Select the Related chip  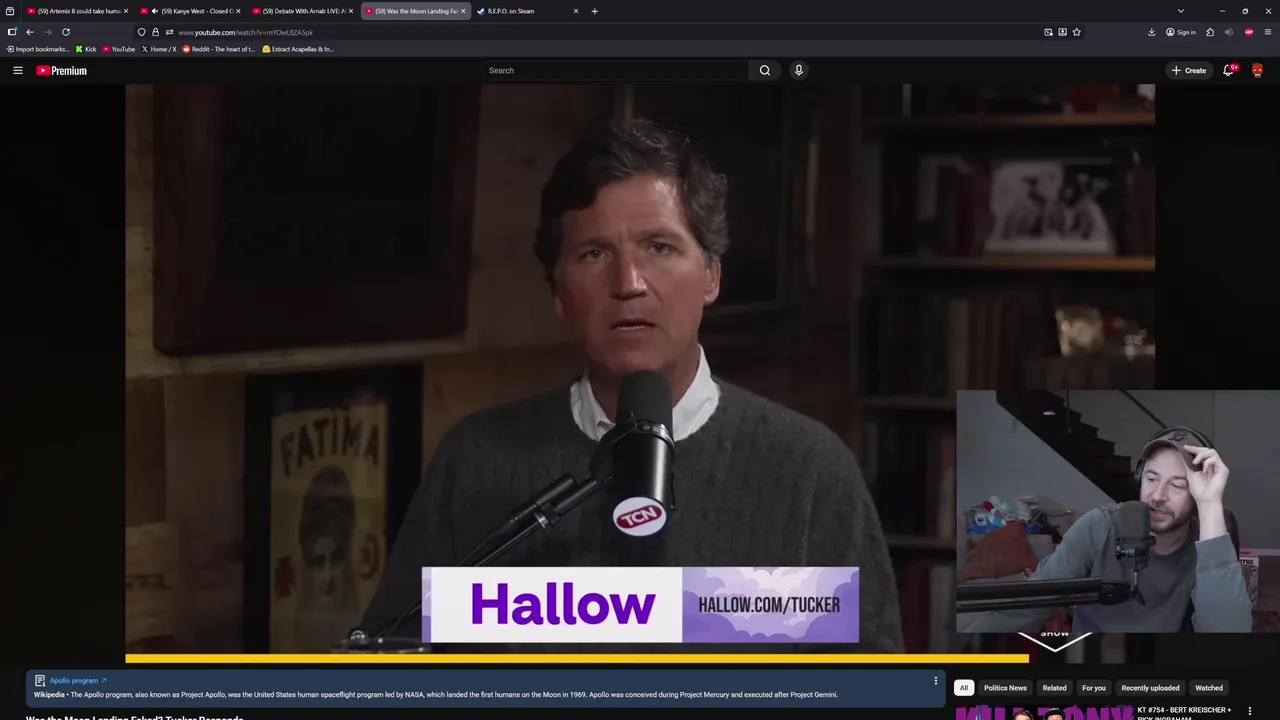click(1054, 688)
